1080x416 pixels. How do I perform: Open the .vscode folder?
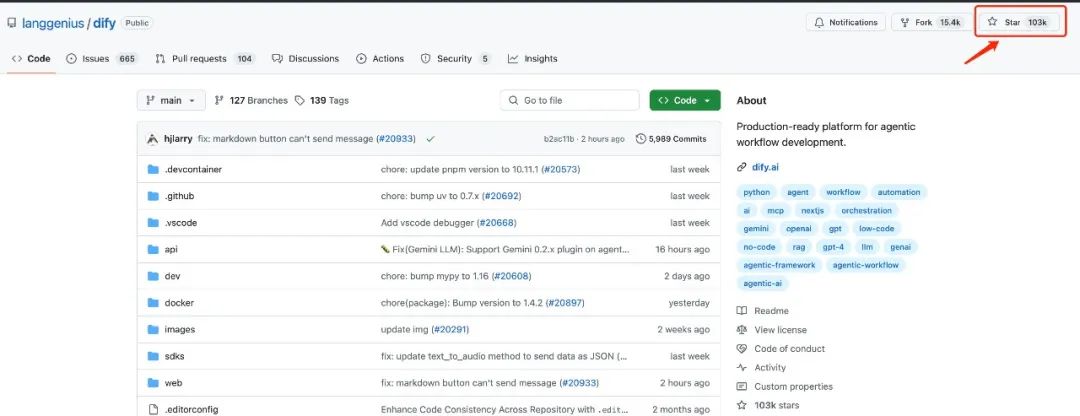pyautogui.click(x=181, y=223)
